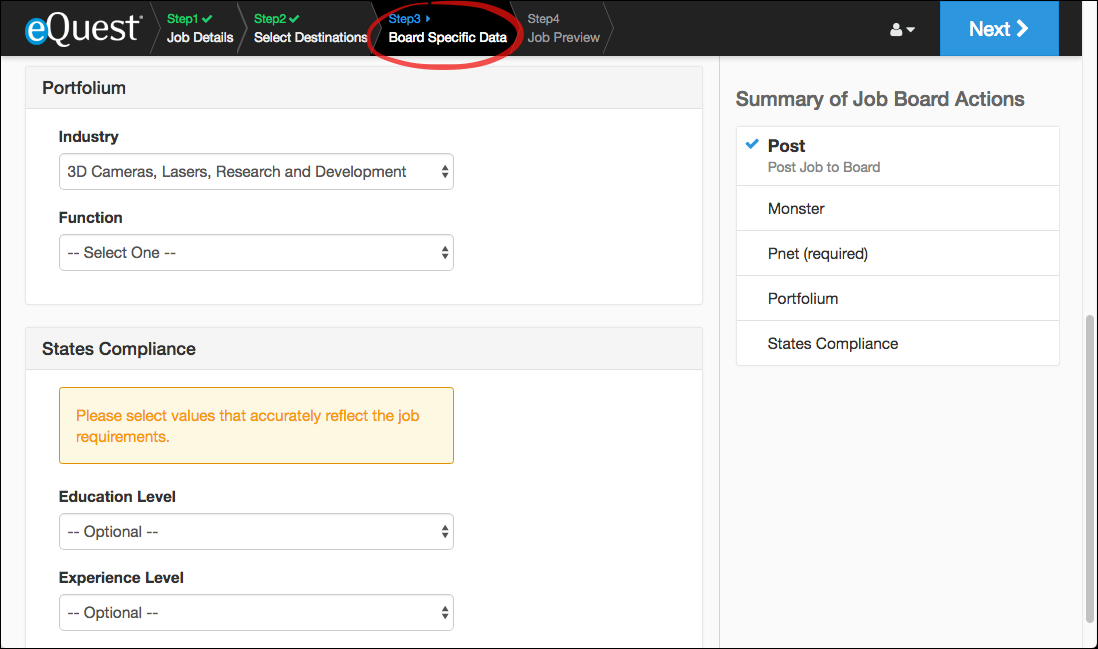This screenshot has width=1098, height=649.
Task: Click the blue arrow beside Step3
Action: pyautogui.click(x=428, y=18)
